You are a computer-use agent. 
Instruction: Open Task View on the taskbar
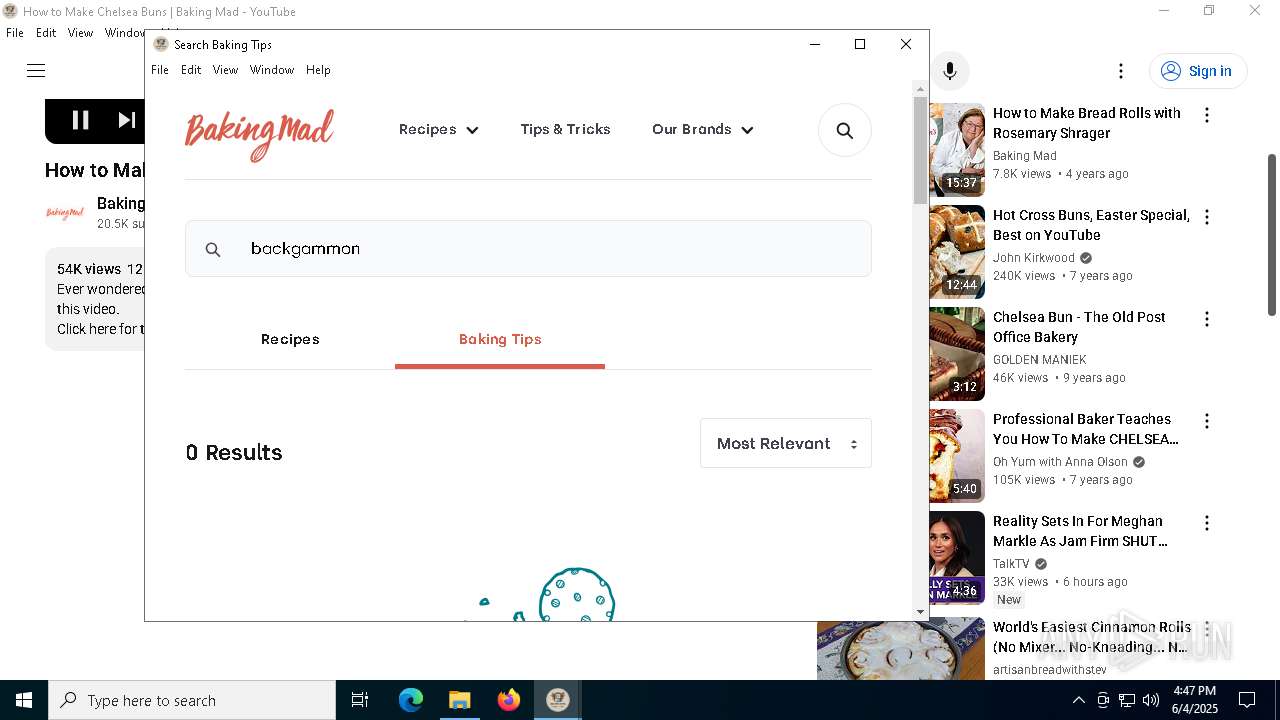[360, 700]
